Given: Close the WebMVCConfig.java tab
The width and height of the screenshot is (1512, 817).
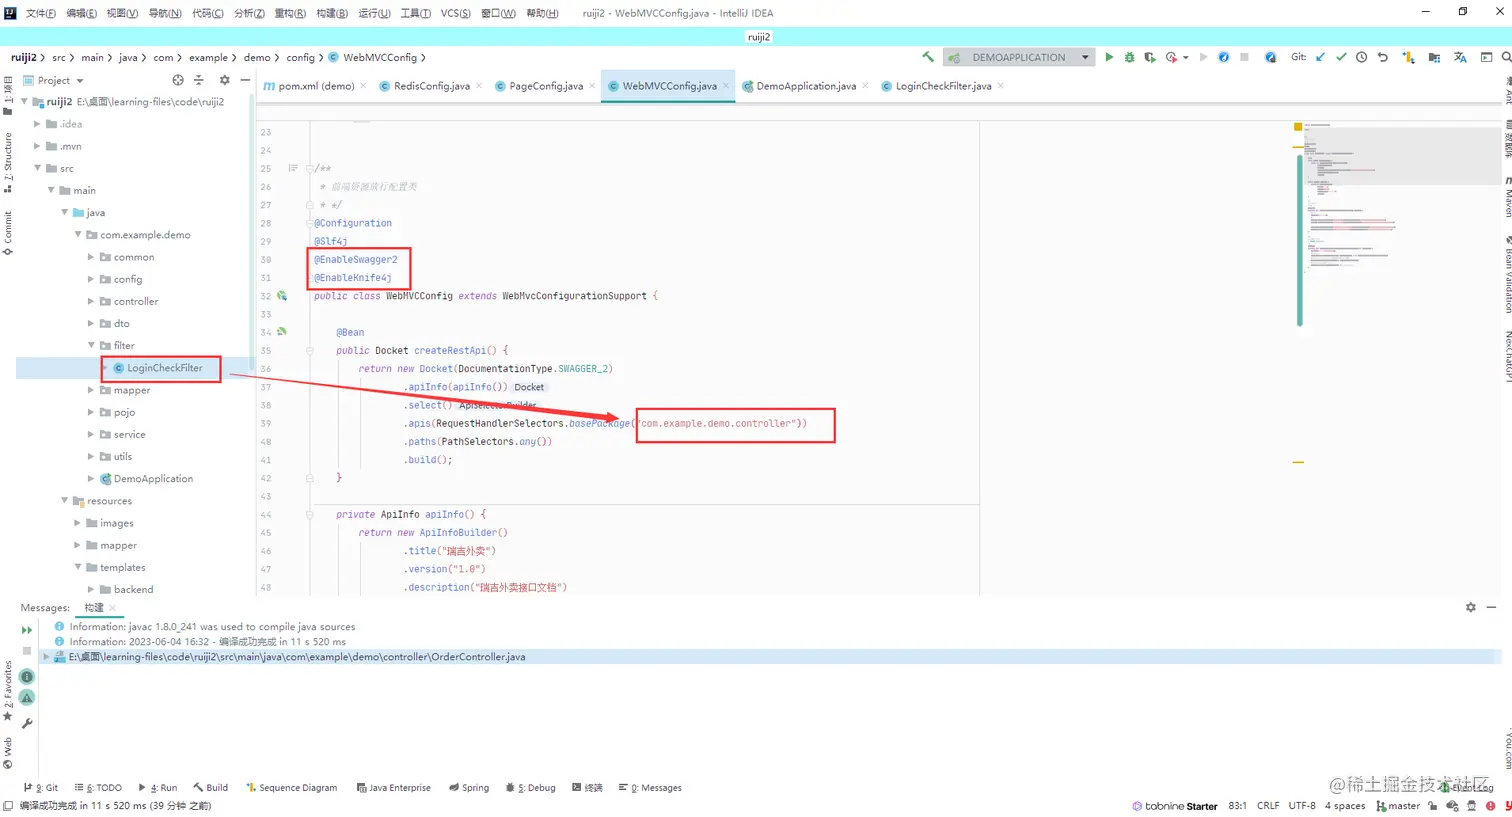Looking at the screenshot, I should click(726, 86).
